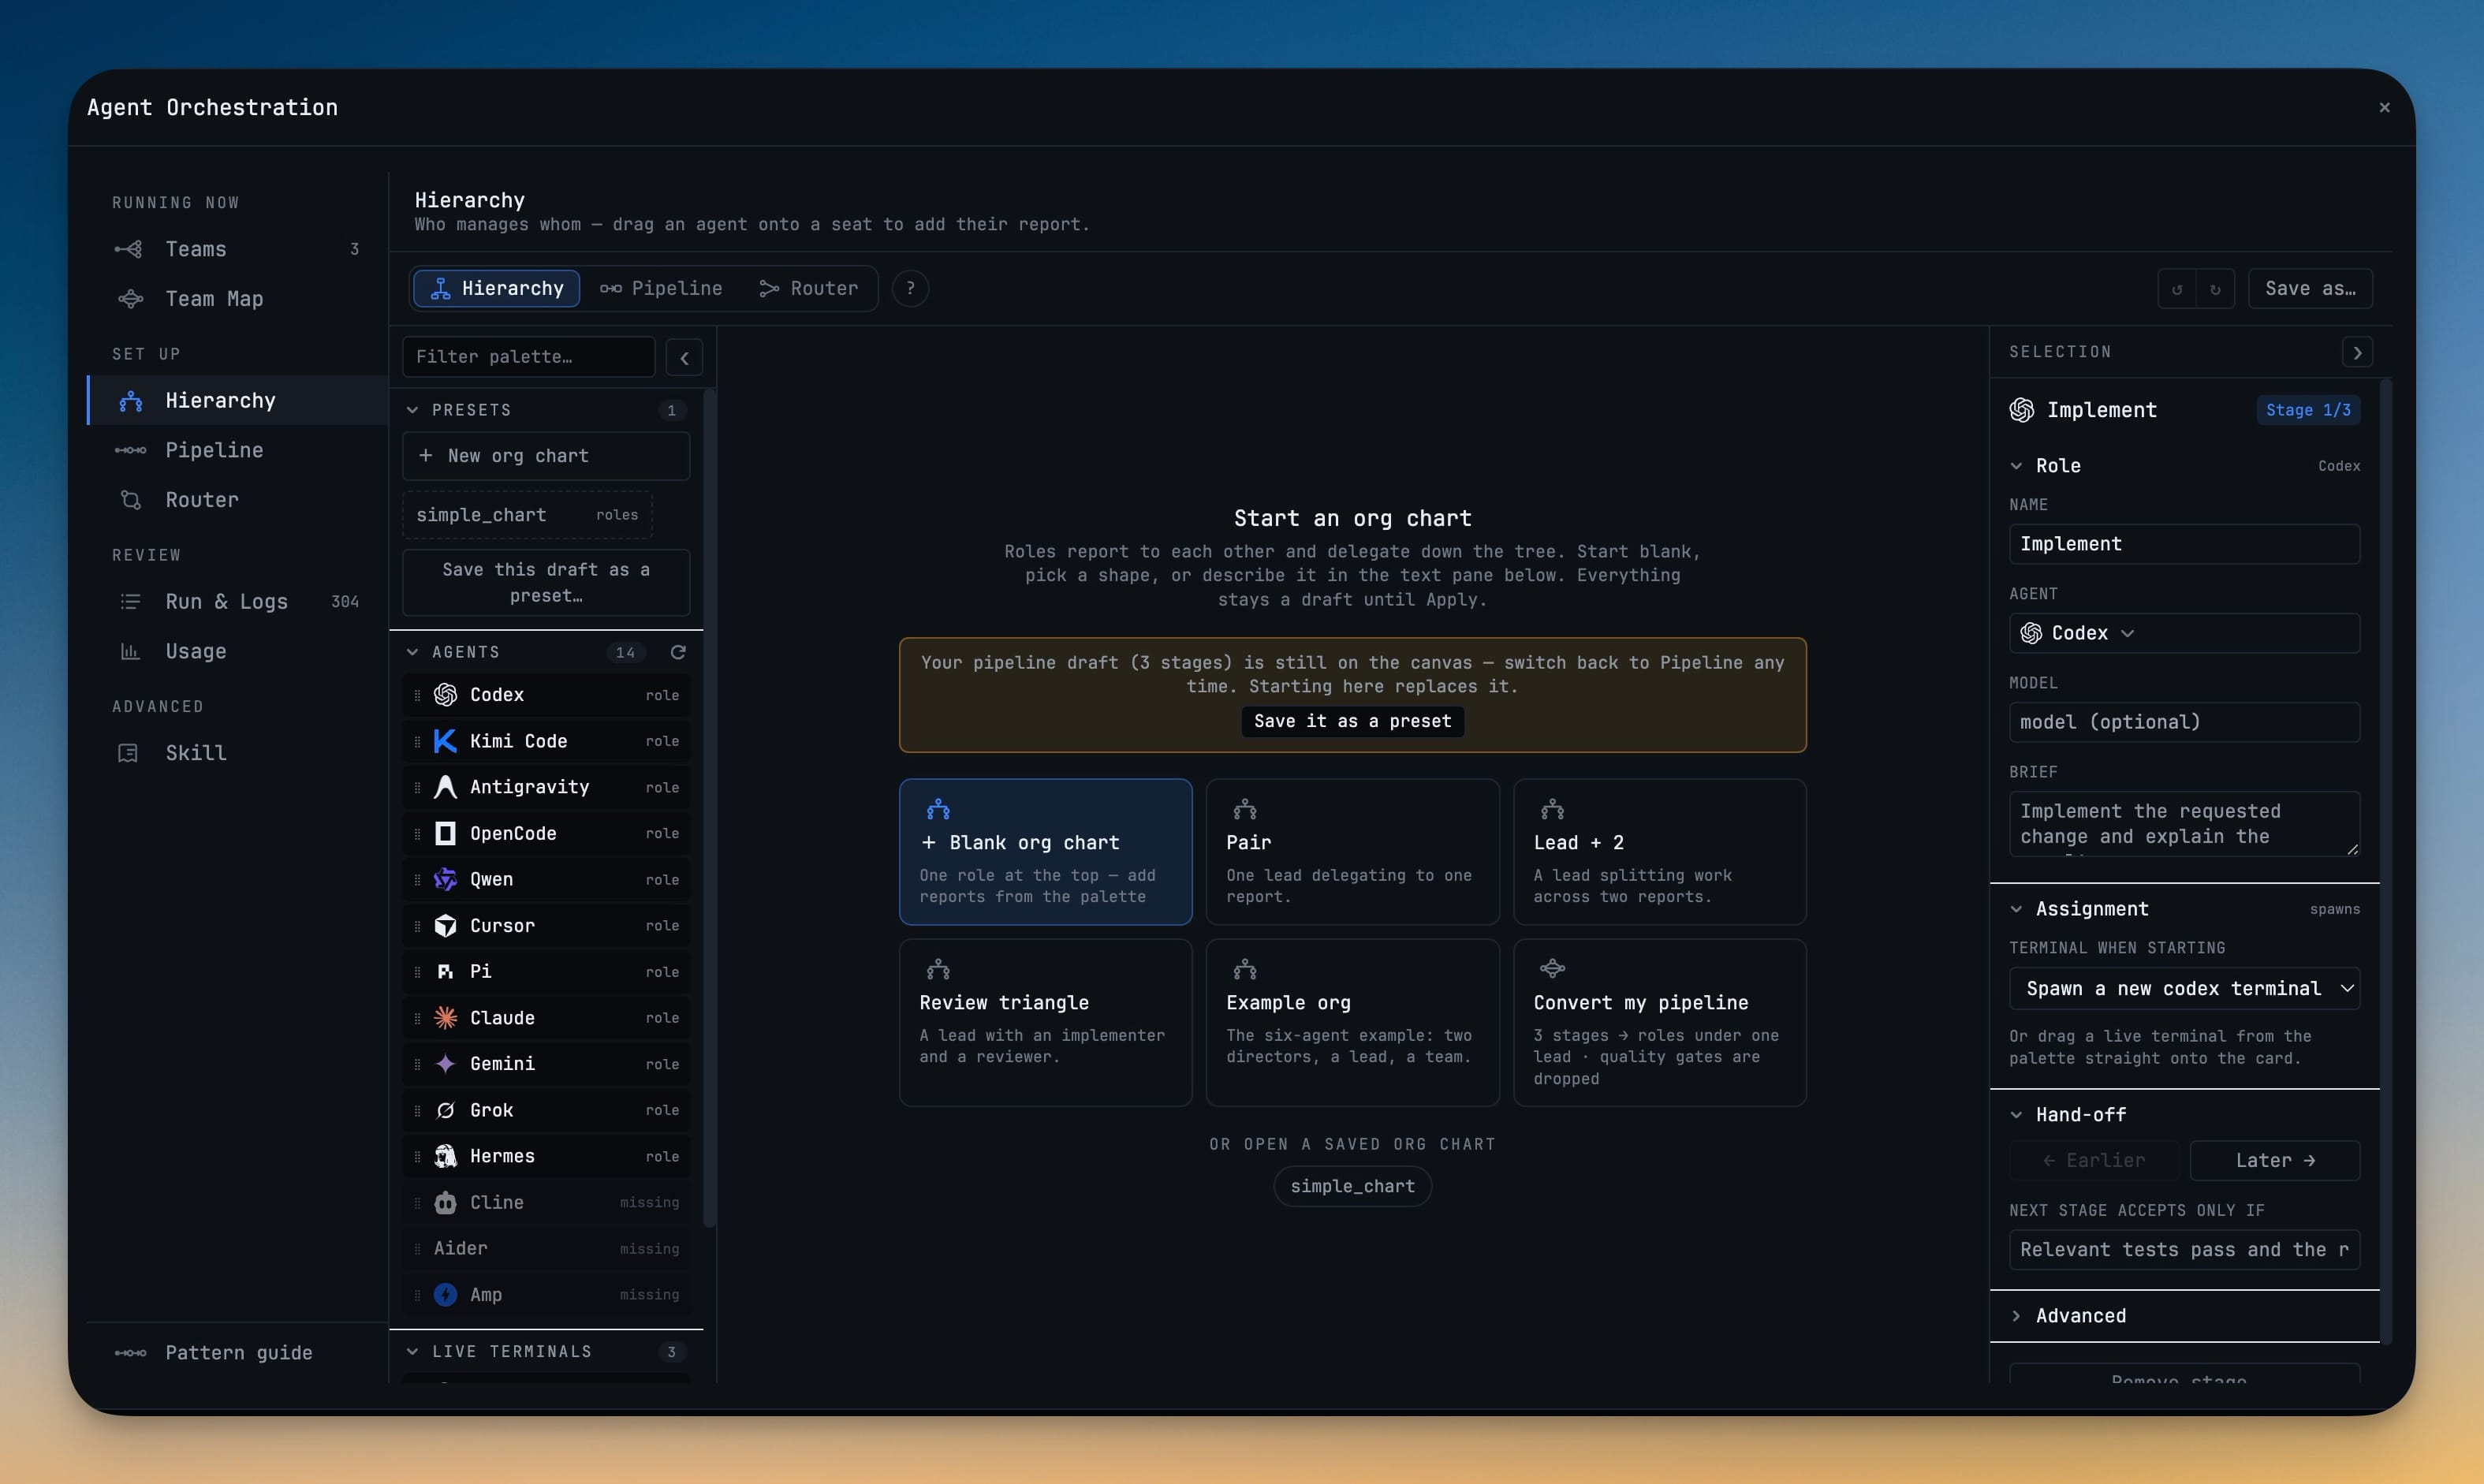Viewport: 2484px width, 1484px height.
Task: Collapse the Agents section
Action: click(412, 652)
